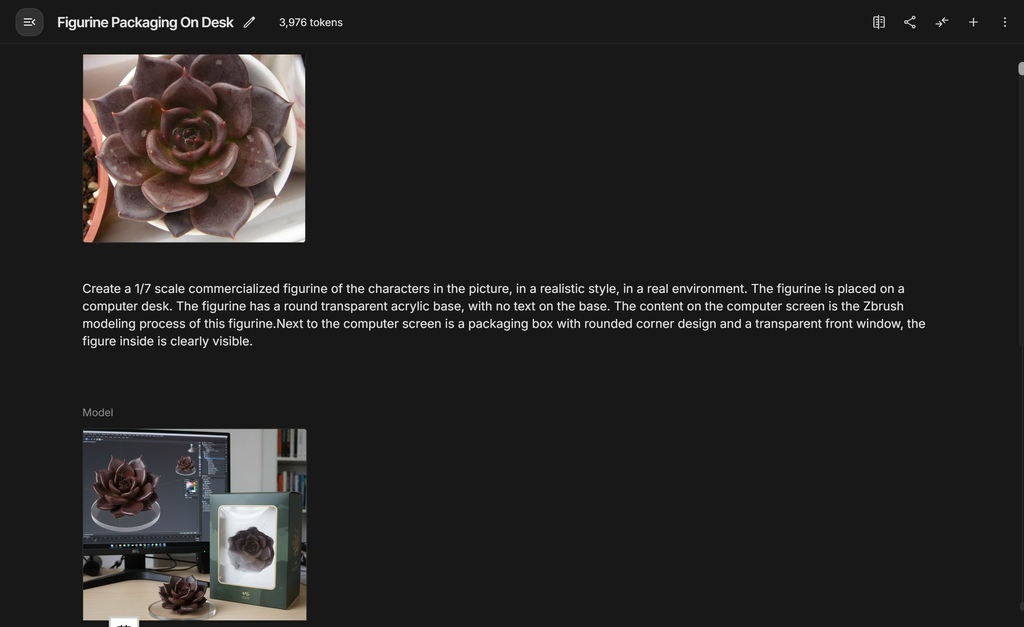Click the white badge below generated image
The image size is (1024, 627).
click(123, 622)
